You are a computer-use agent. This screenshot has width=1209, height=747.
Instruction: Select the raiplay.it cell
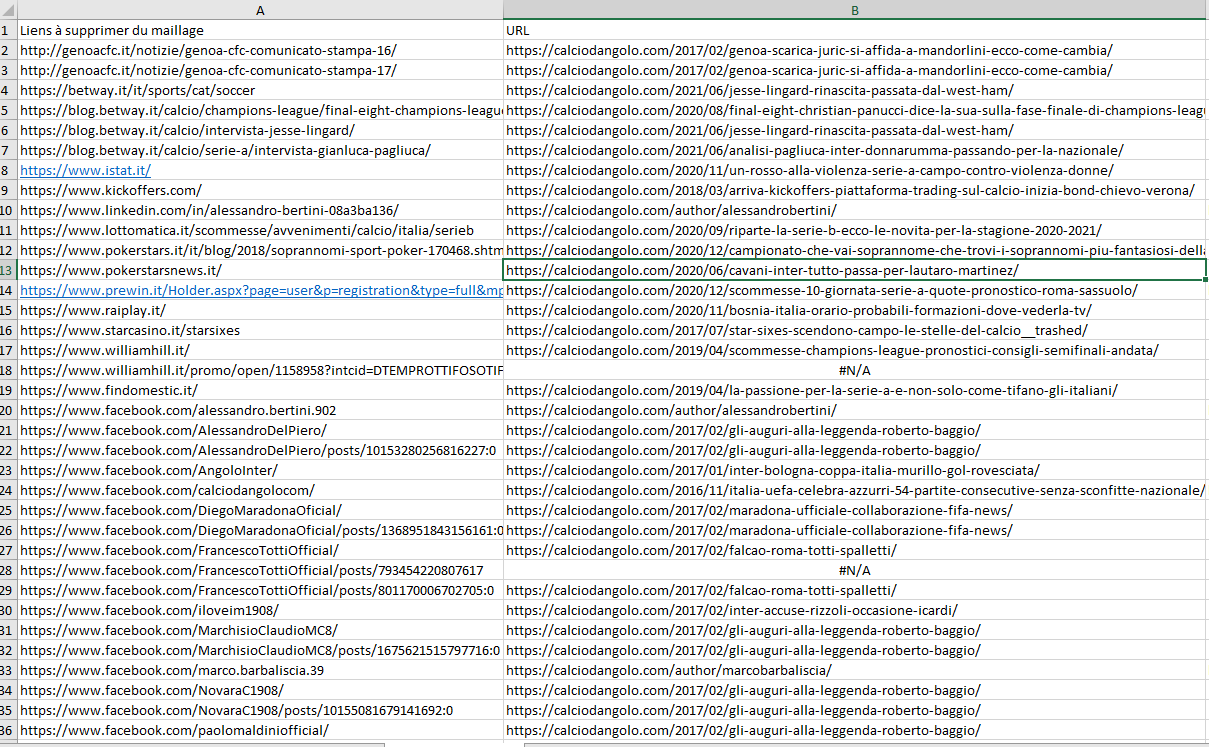tap(93, 310)
